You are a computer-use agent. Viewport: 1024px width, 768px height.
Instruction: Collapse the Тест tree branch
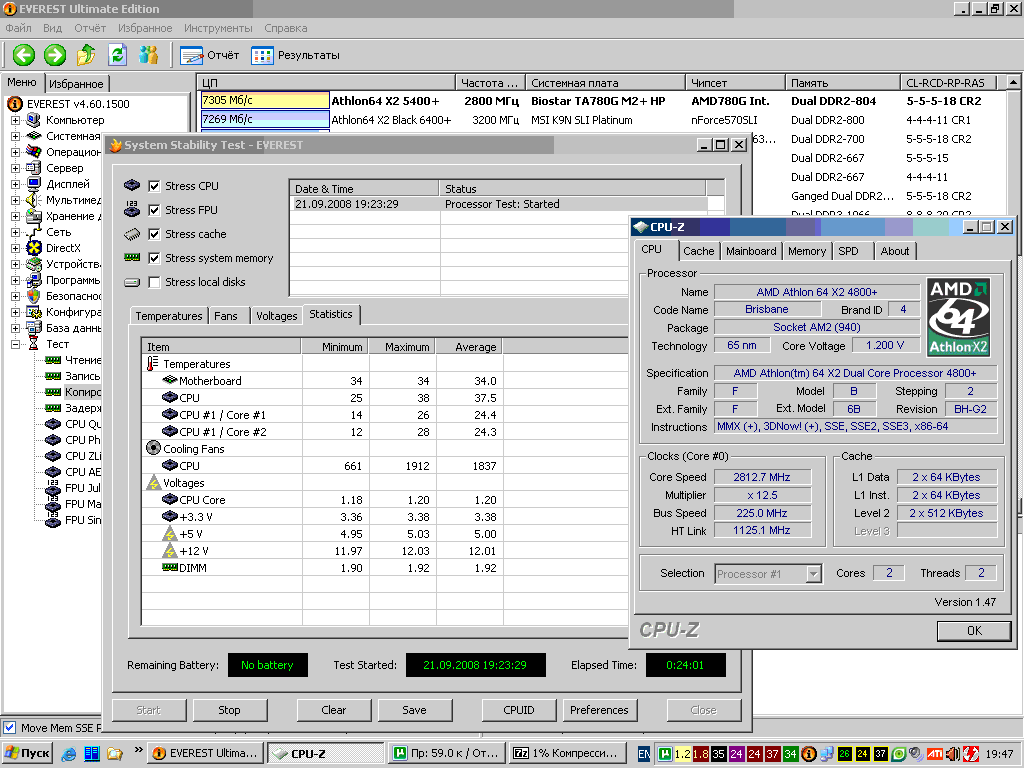pyautogui.click(x=15, y=344)
